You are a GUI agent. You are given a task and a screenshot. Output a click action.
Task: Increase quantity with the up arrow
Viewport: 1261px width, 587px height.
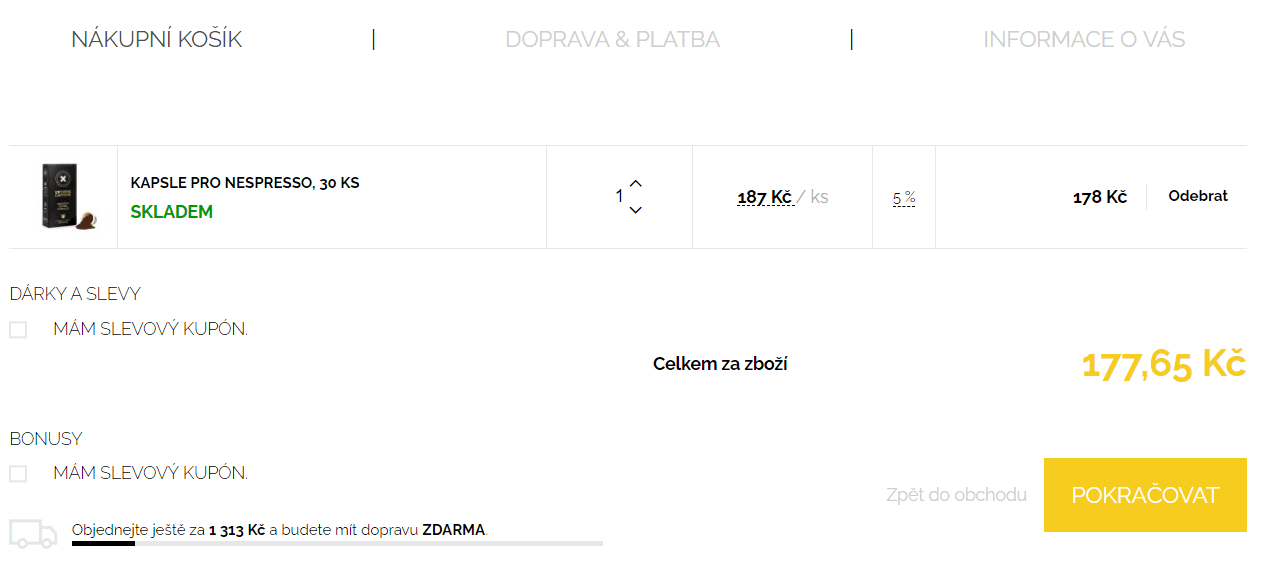pyautogui.click(x=635, y=183)
